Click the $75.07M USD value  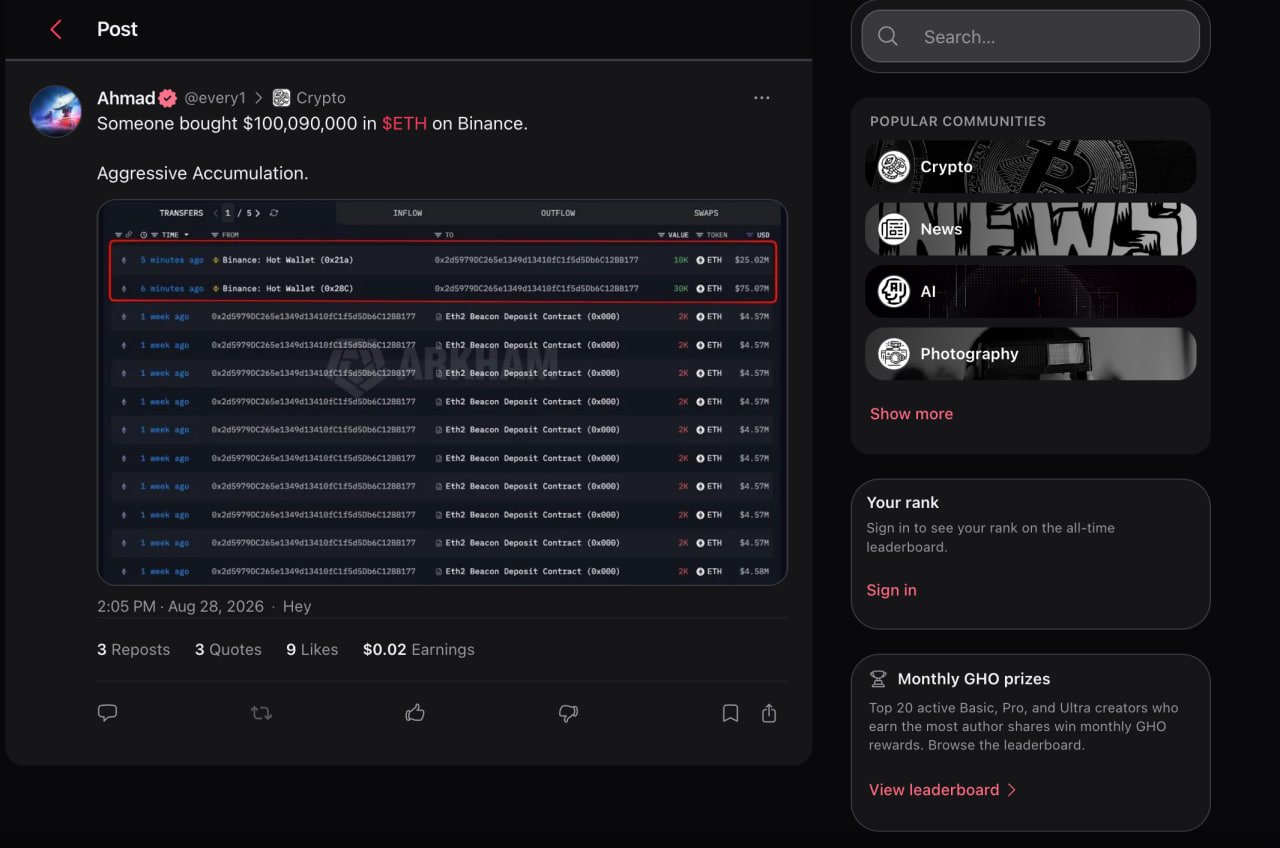pos(751,288)
